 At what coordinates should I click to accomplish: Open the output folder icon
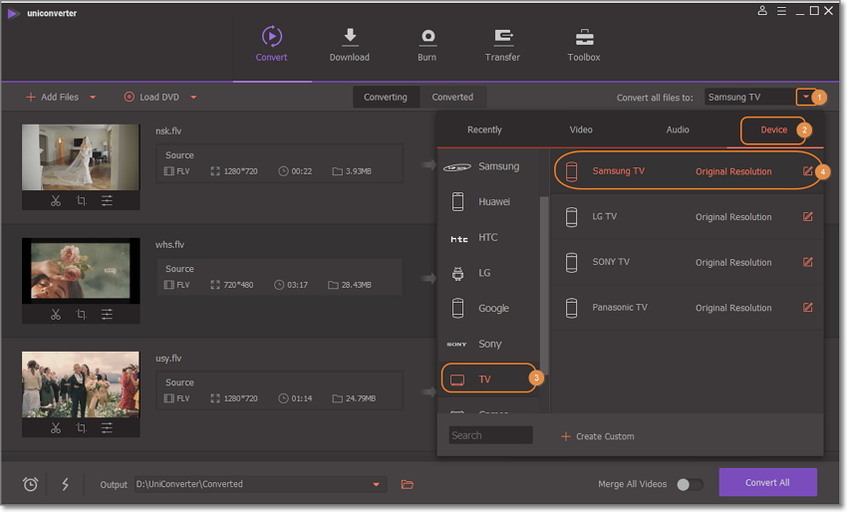tap(407, 484)
